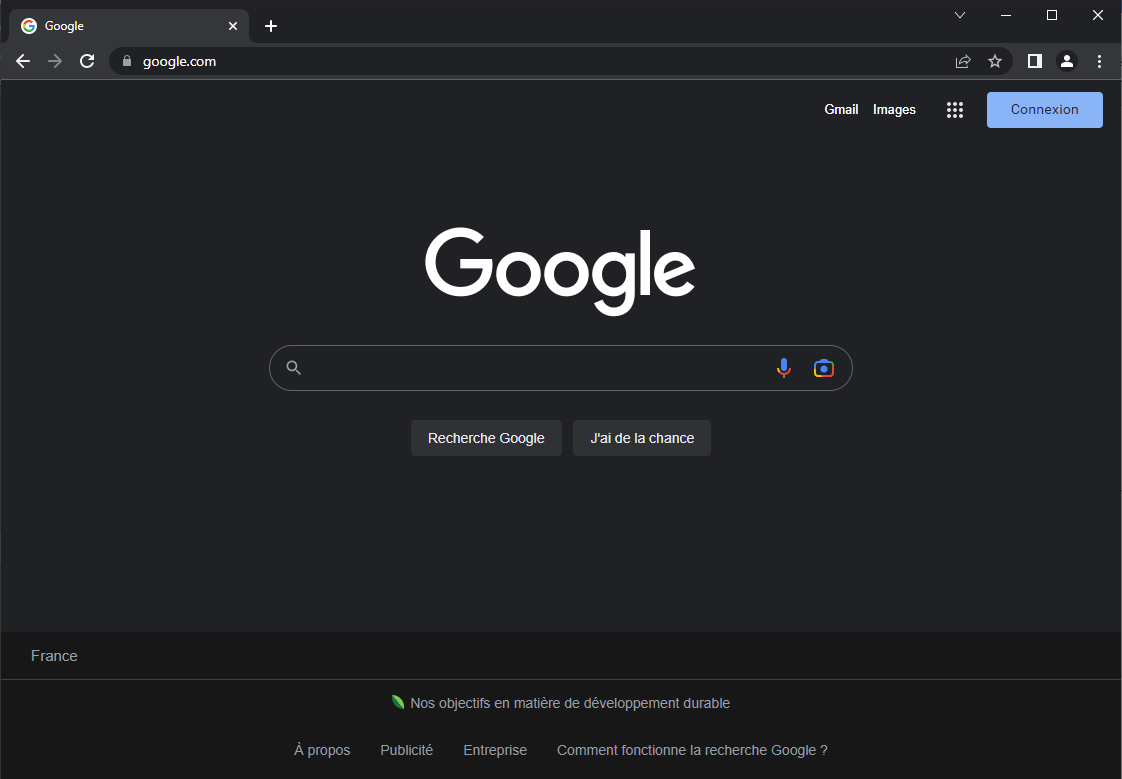
Task: Open the Google apps grid
Action: [954, 110]
